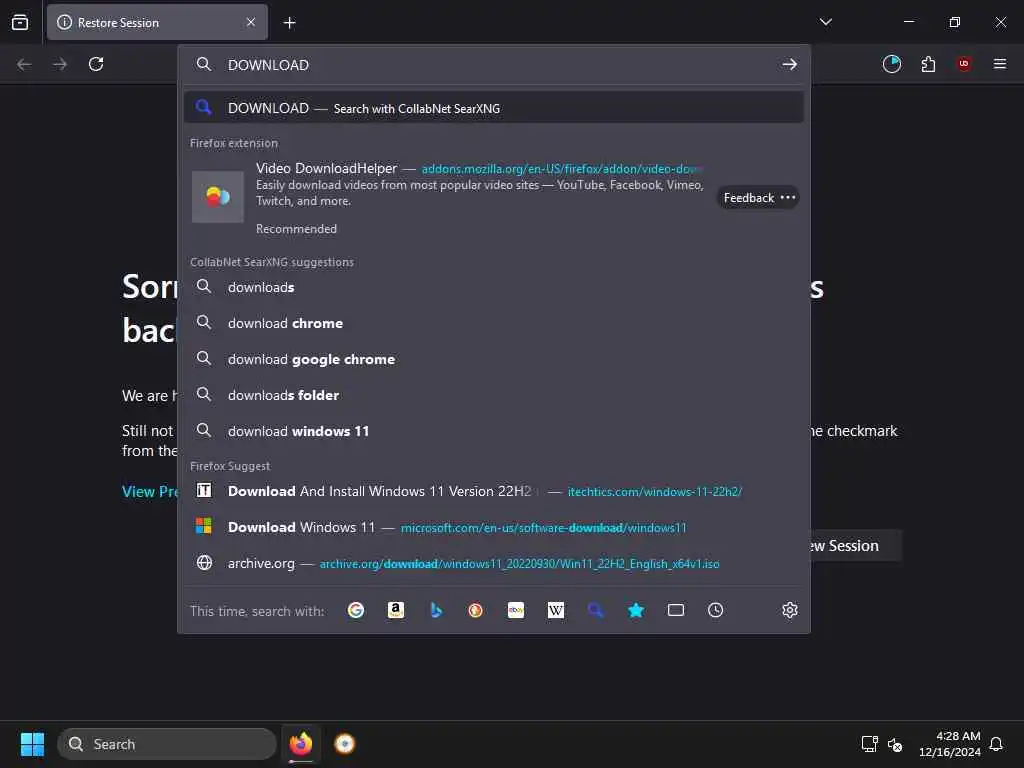Viewport: 1024px width, 768px height.
Task: Expand the list all tabs chevron
Action: [825, 22]
